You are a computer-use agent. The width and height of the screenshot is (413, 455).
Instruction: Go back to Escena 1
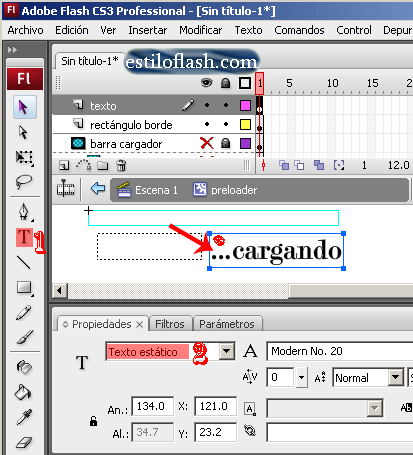point(148,190)
